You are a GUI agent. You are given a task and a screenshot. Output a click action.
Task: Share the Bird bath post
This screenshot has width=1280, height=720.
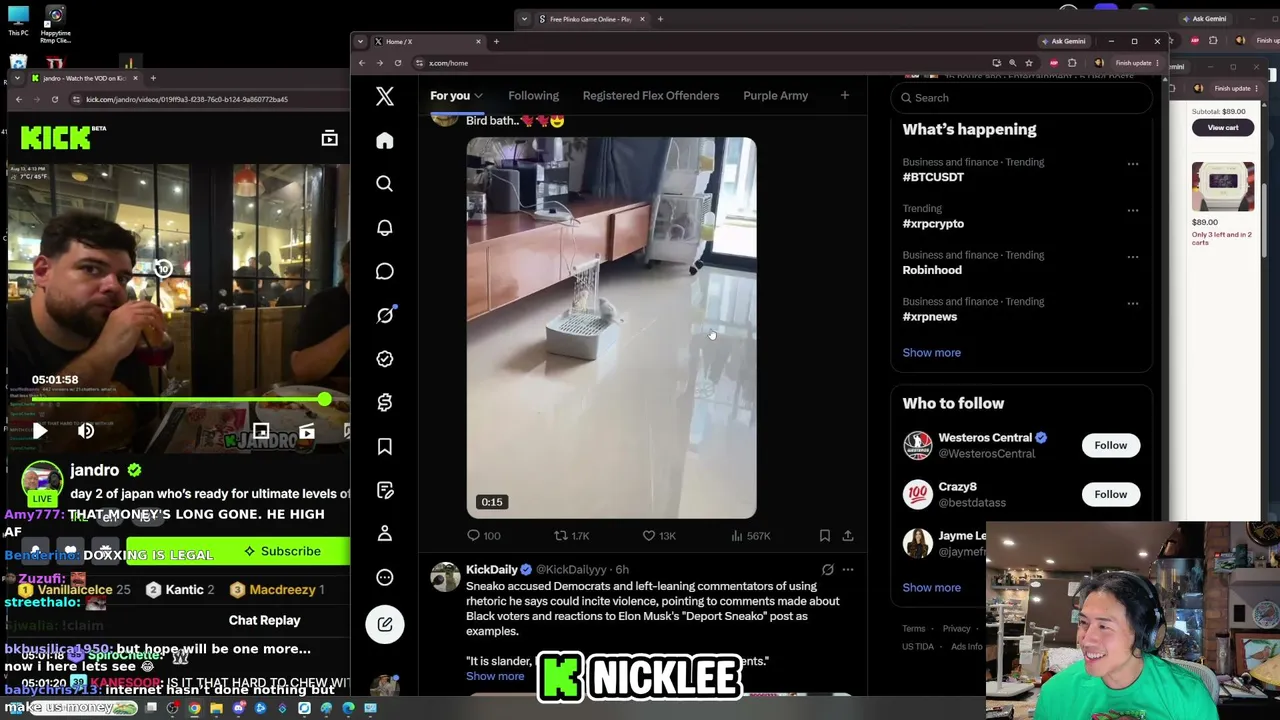[x=848, y=536]
